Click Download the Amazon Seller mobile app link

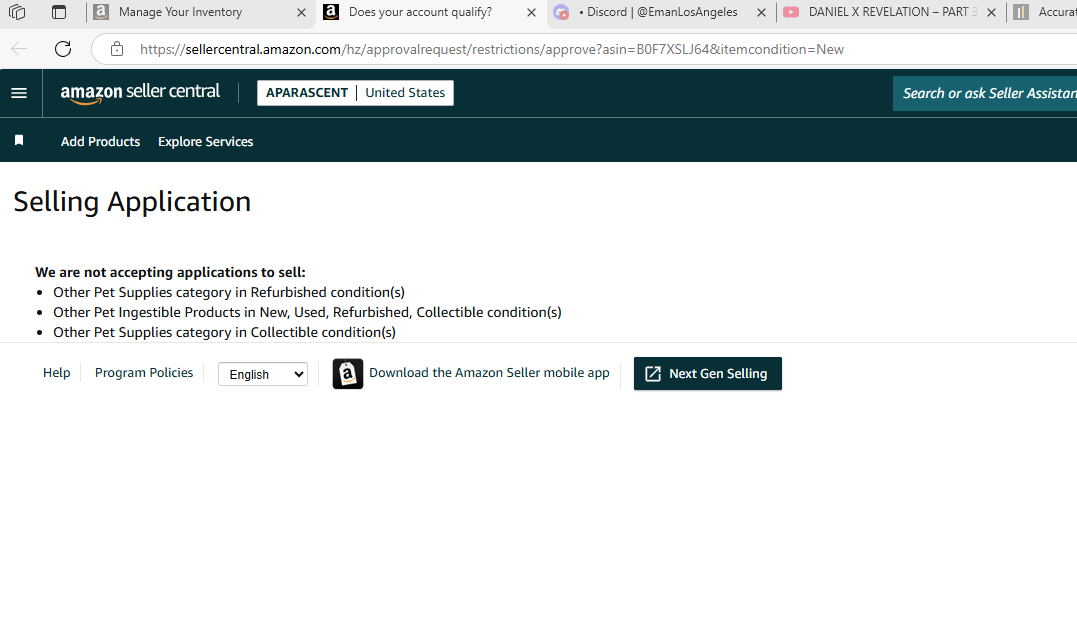coord(489,372)
